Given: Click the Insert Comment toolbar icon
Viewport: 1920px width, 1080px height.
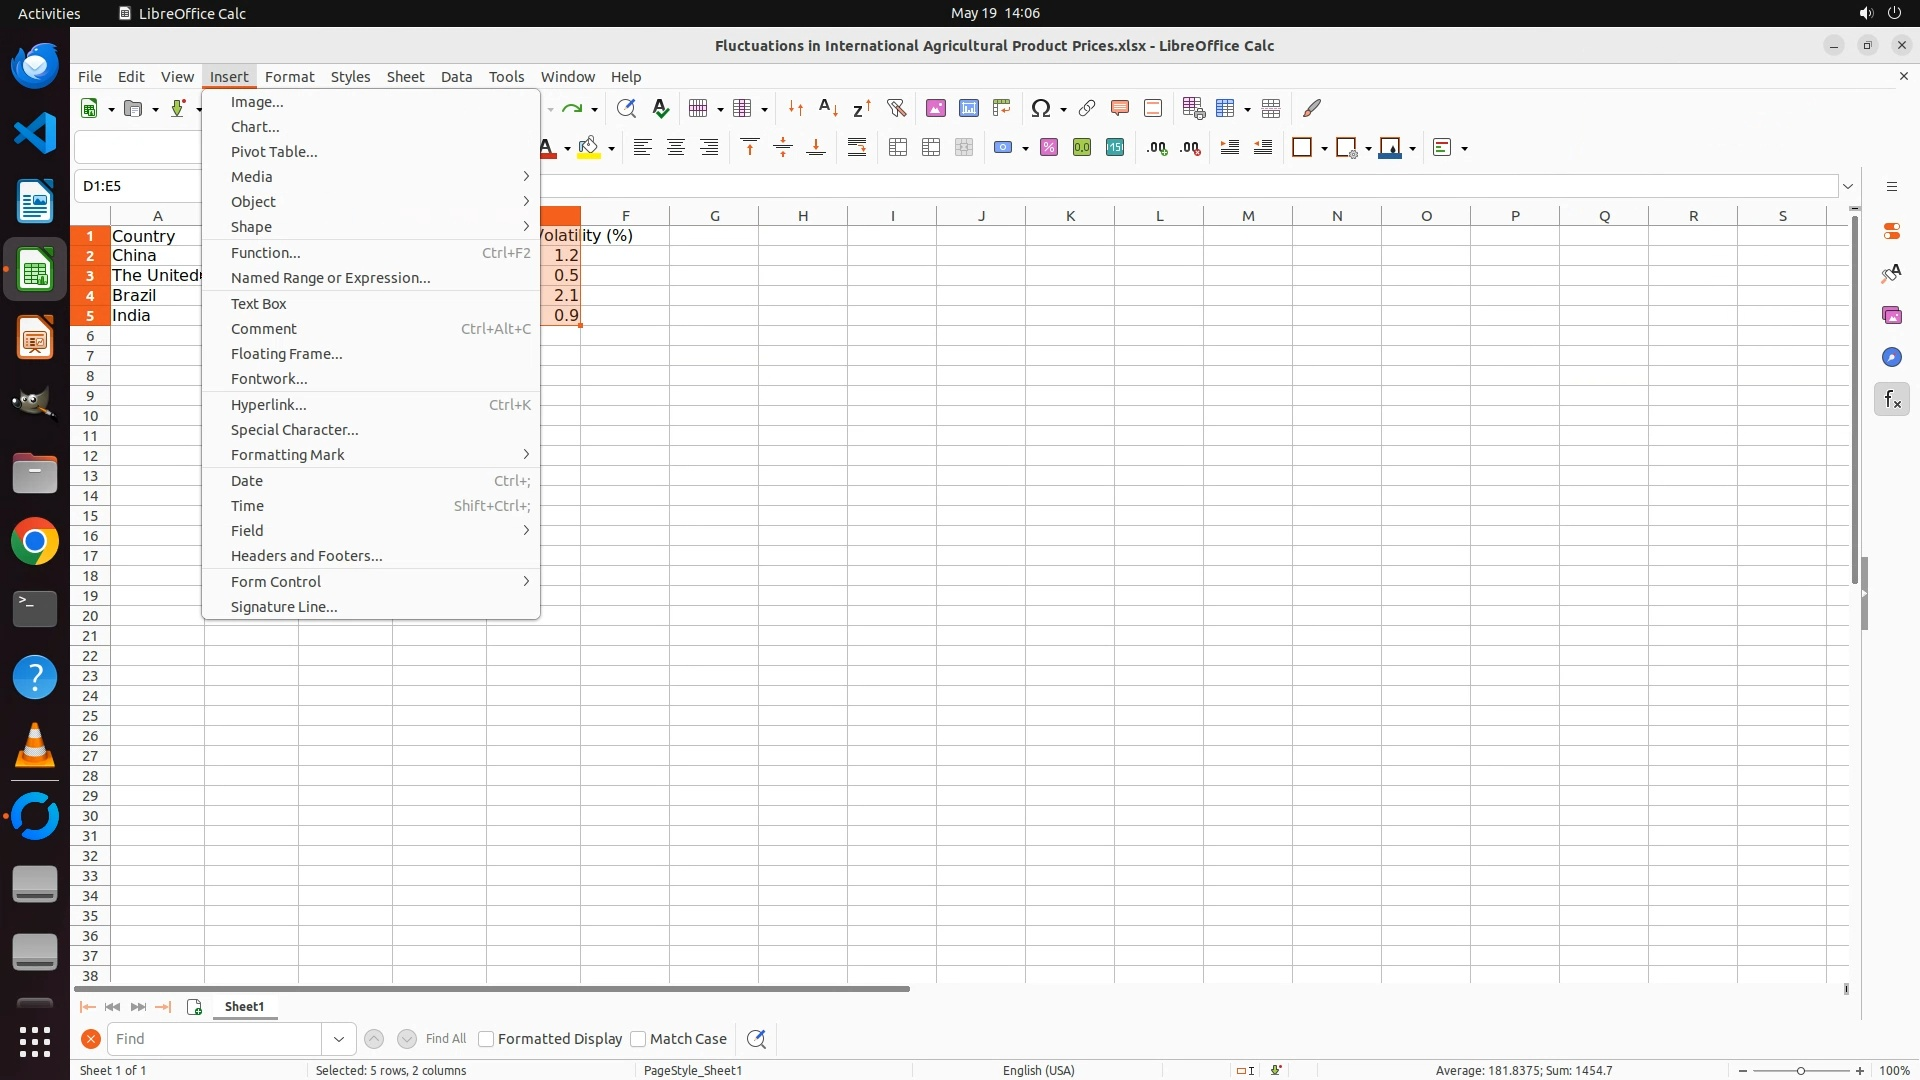Looking at the screenshot, I should tap(1119, 108).
